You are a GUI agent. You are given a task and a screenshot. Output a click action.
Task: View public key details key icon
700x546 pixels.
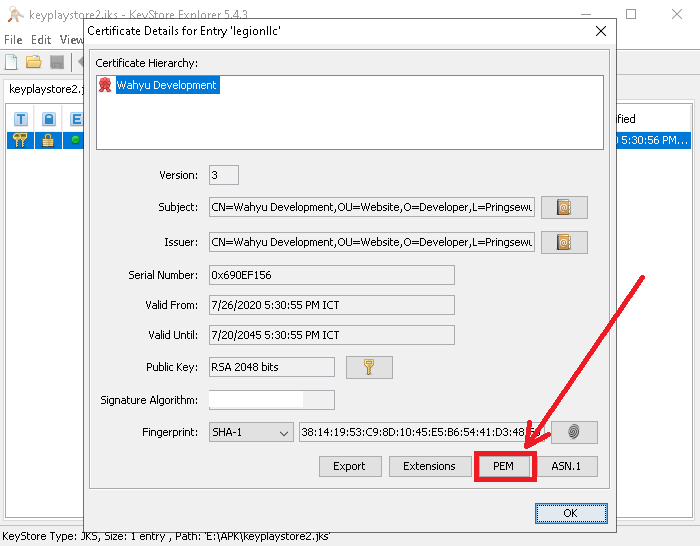[369, 367]
